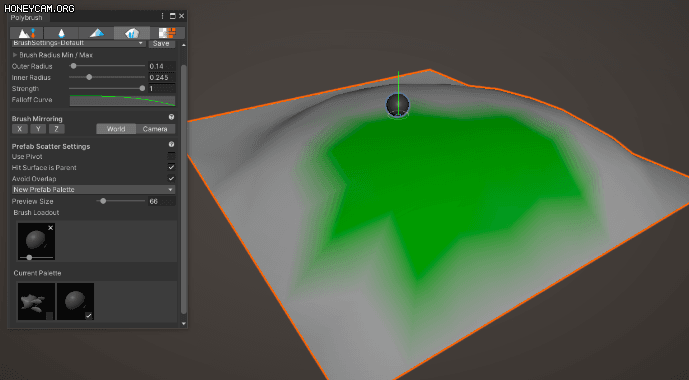
Task: Click the Brush Loadout label
Action: [x=36, y=213]
